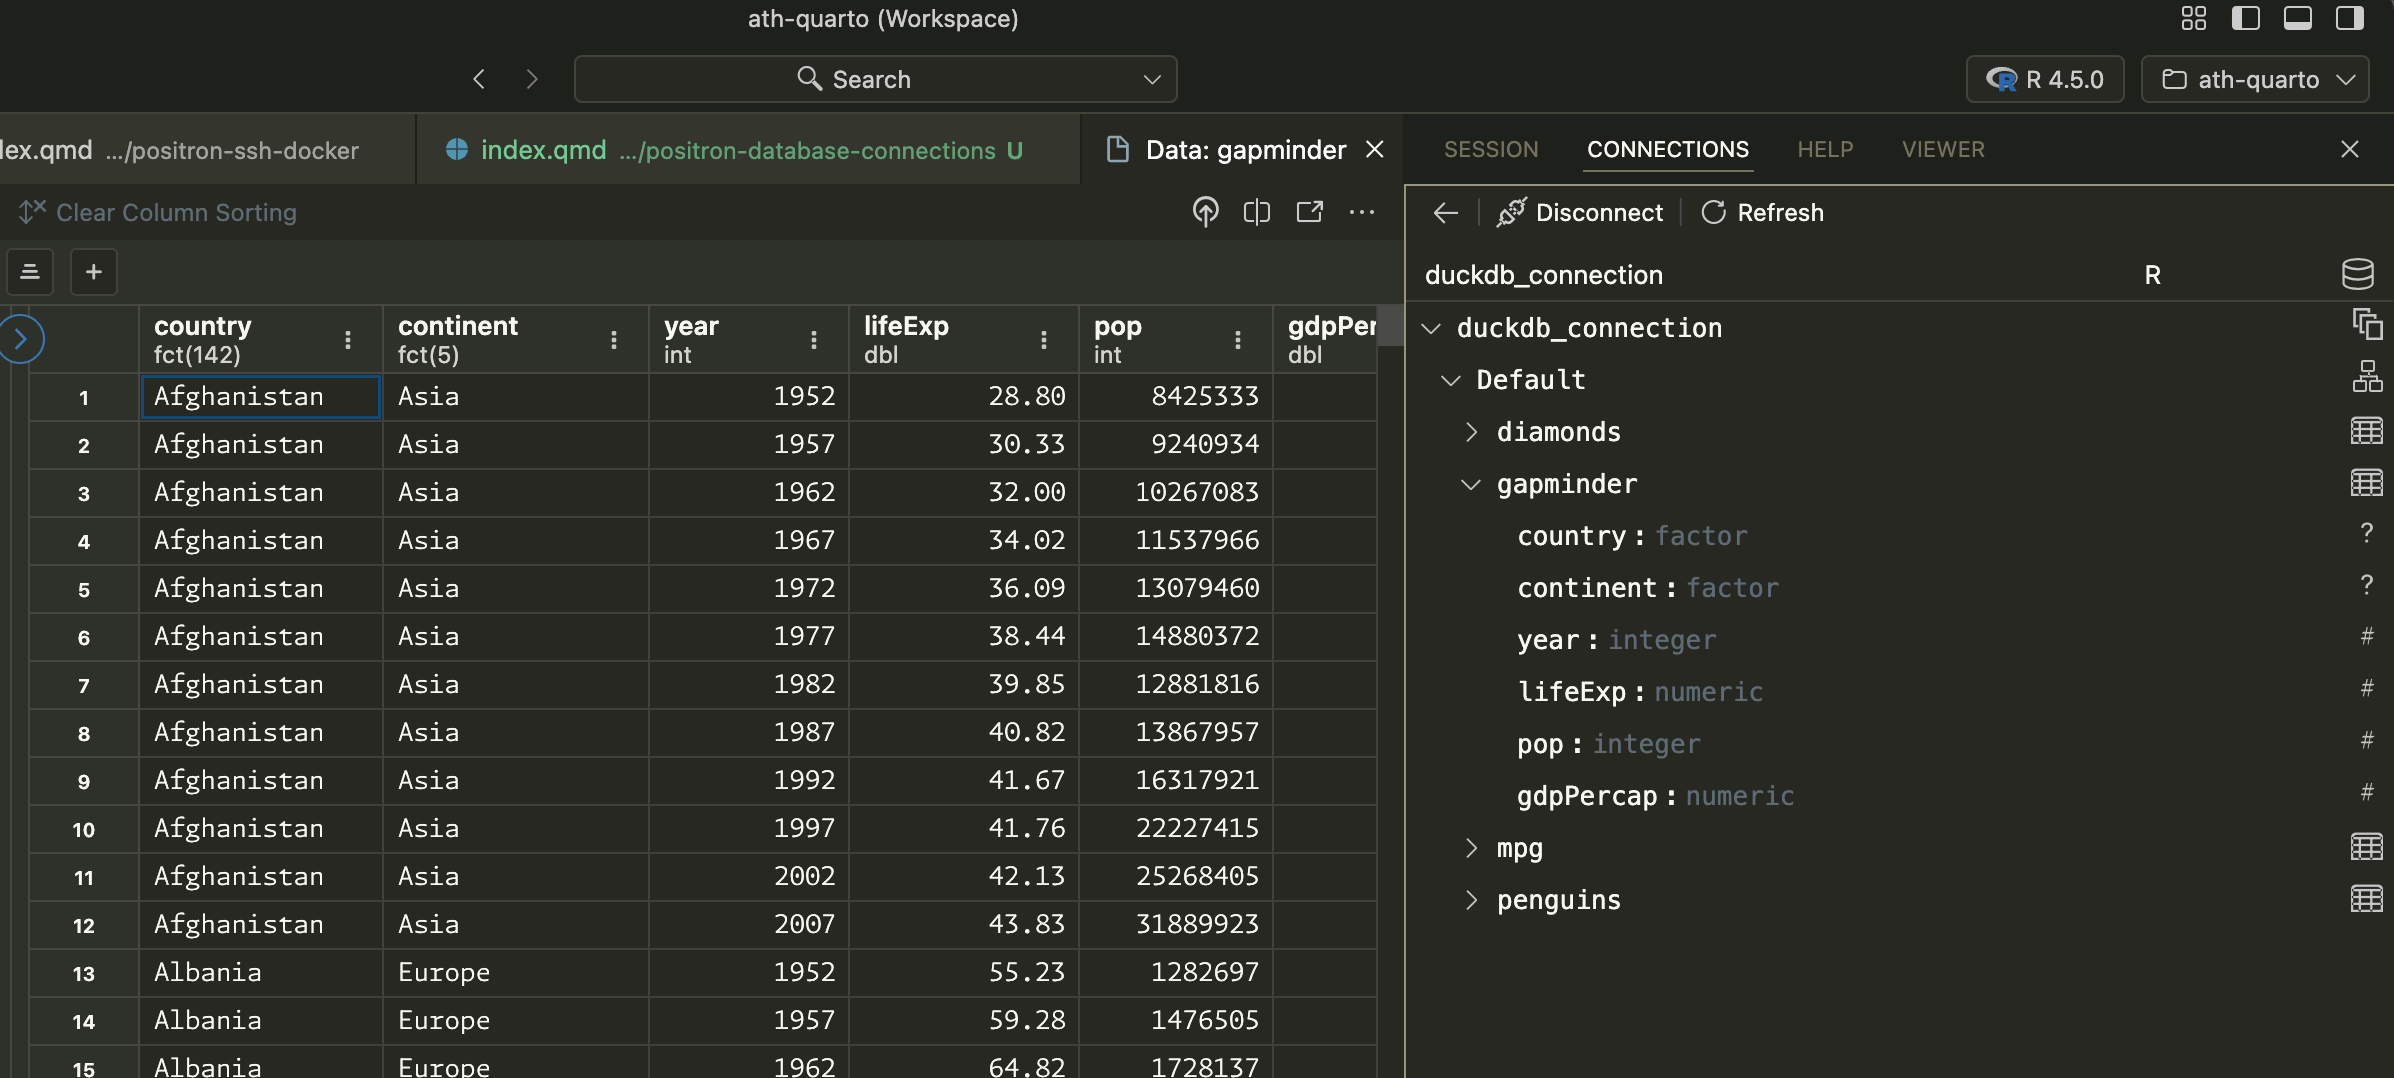
Task: Collapse the Default schema node
Action: pyautogui.click(x=1451, y=380)
